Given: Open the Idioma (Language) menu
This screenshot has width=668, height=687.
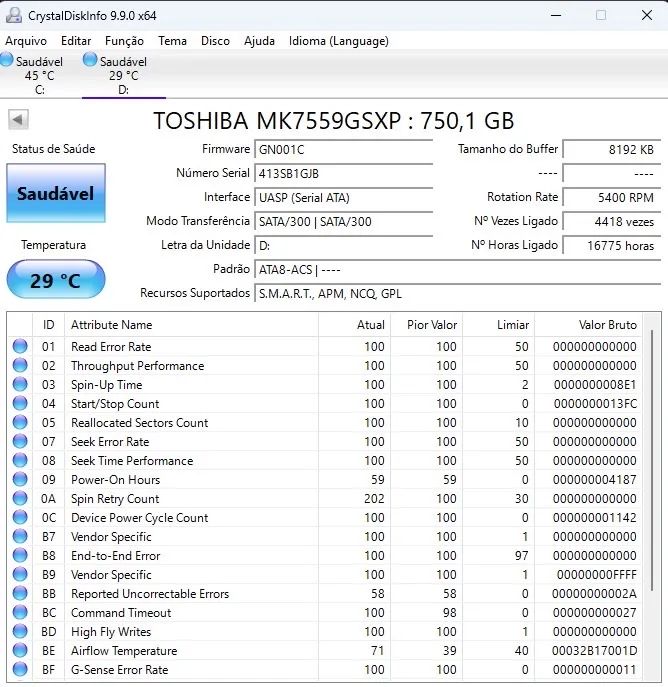Looking at the screenshot, I should tap(339, 41).
